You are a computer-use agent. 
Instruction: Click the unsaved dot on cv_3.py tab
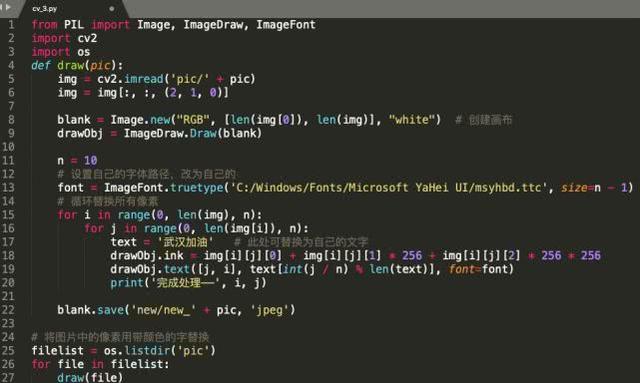(x=111, y=9)
